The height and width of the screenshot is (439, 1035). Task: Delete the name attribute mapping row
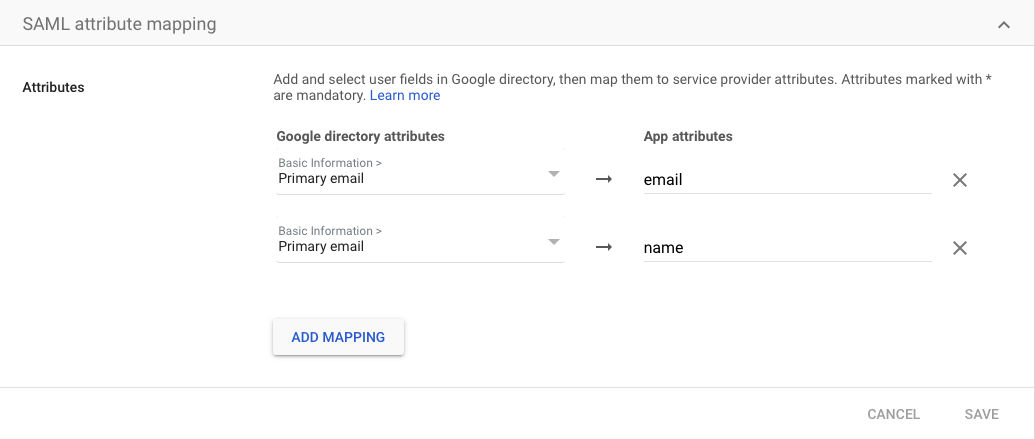point(959,248)
